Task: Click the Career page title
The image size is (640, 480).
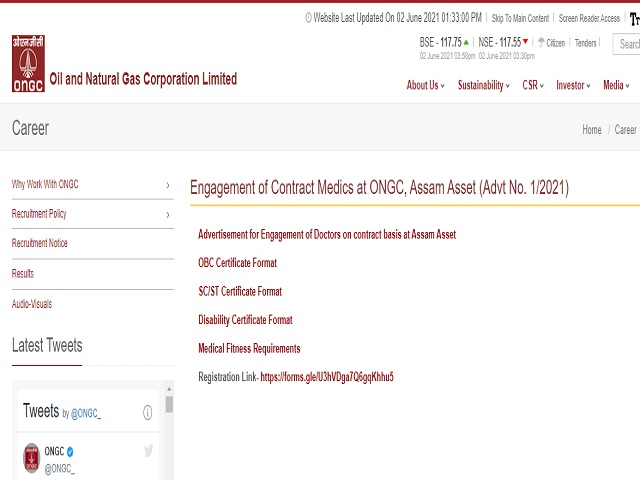Action: (30, 128)
